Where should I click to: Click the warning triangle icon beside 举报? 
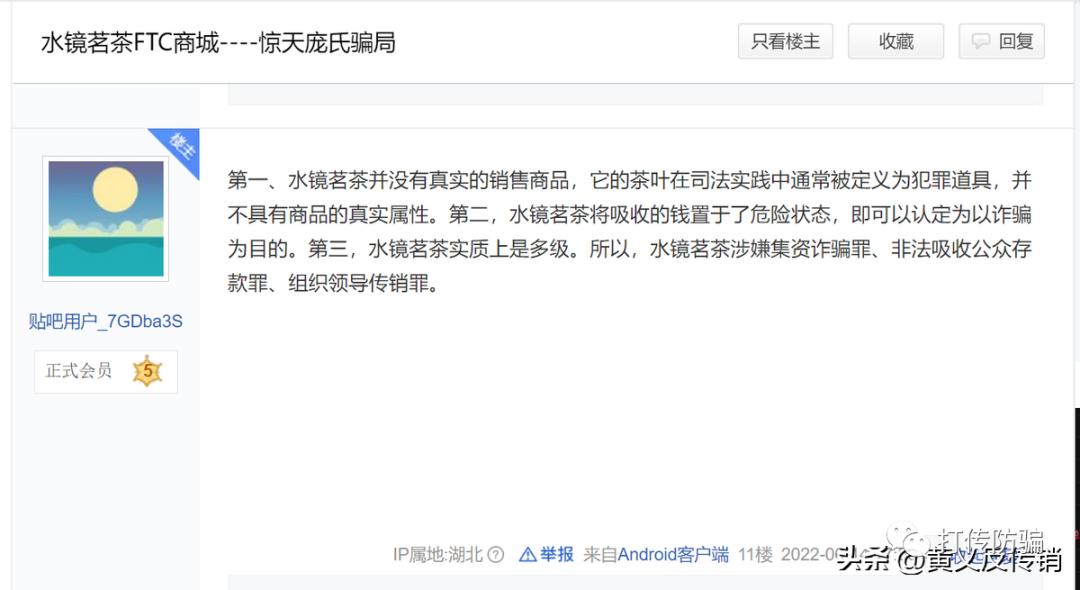[x=528, y=554]
